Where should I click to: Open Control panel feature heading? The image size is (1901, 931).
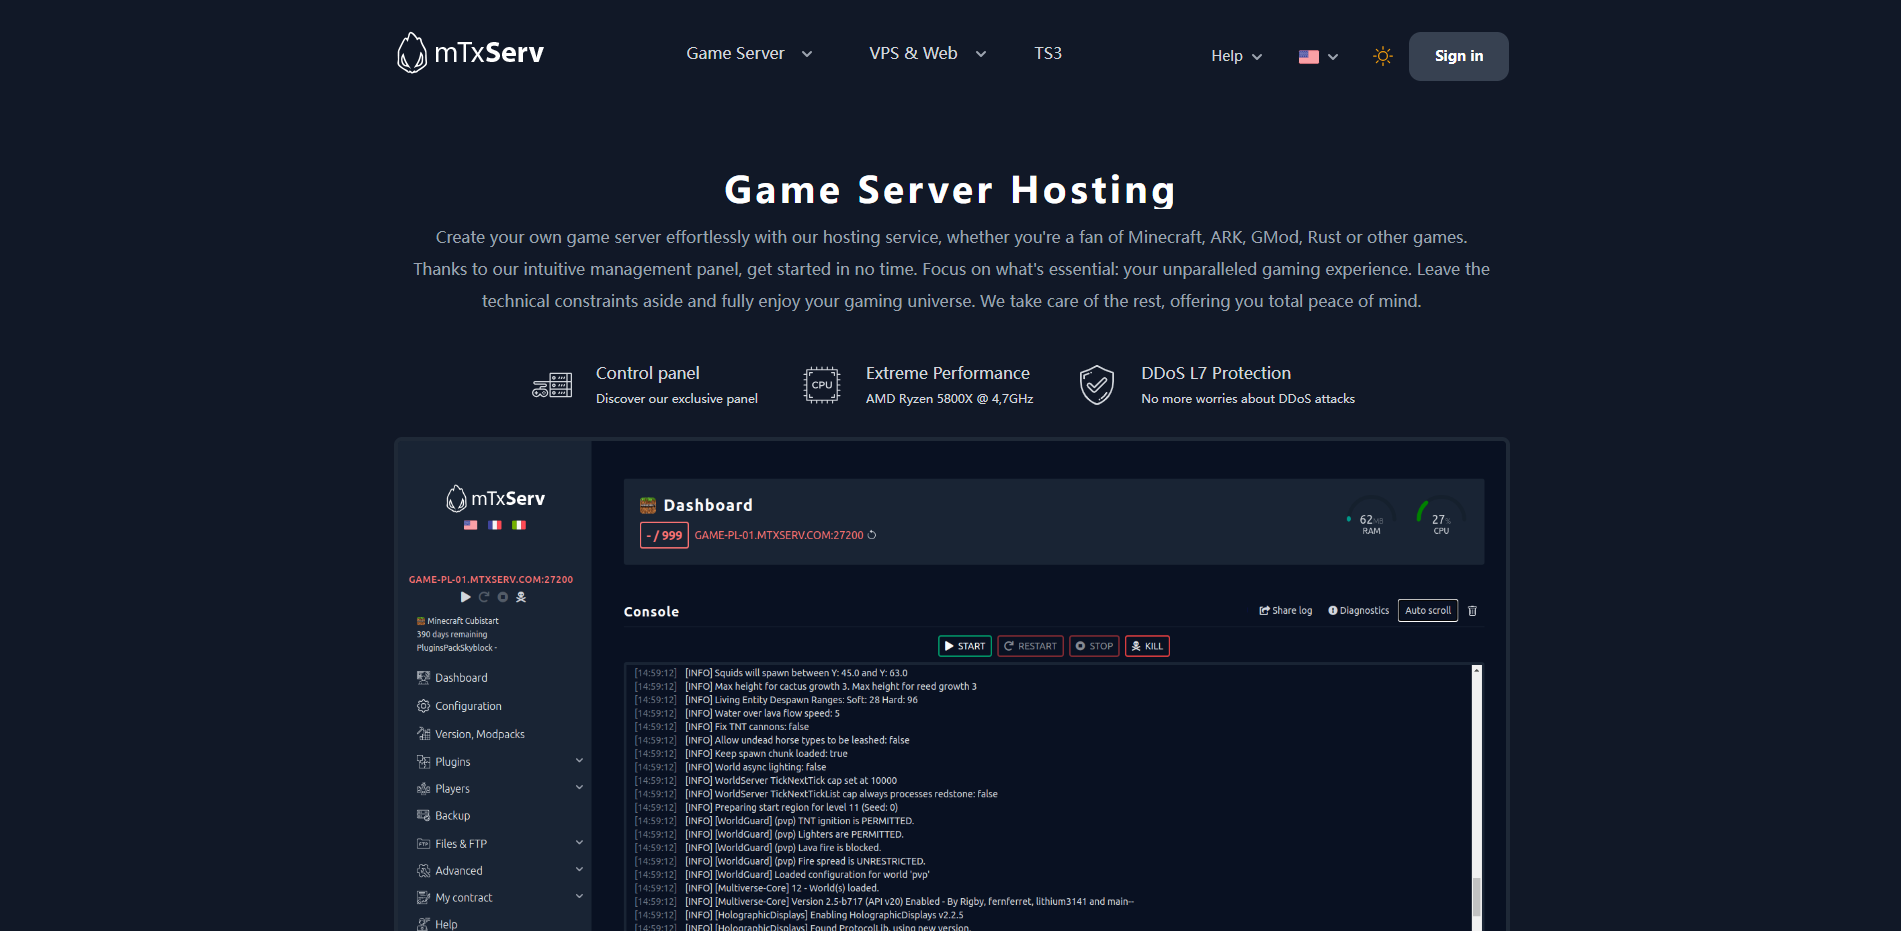click(x=648, y=373)
